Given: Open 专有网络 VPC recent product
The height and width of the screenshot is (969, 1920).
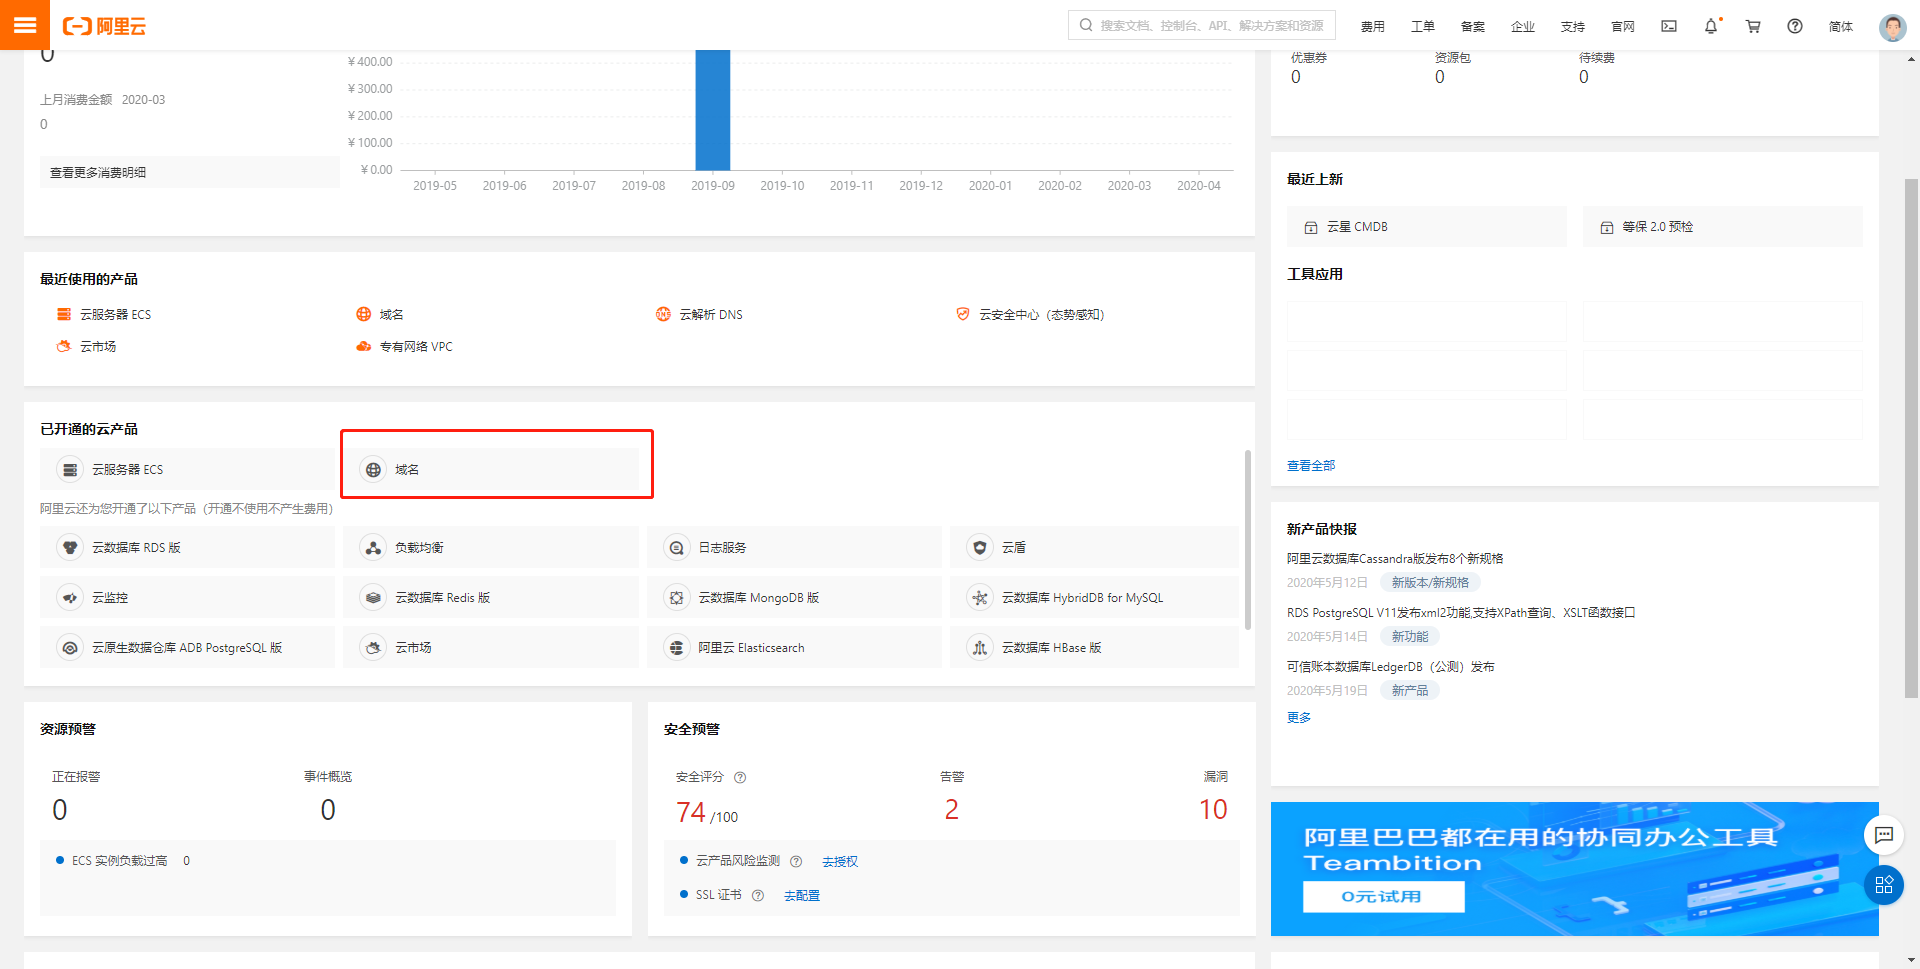Looking at the screenshot, I should point(404,346).
